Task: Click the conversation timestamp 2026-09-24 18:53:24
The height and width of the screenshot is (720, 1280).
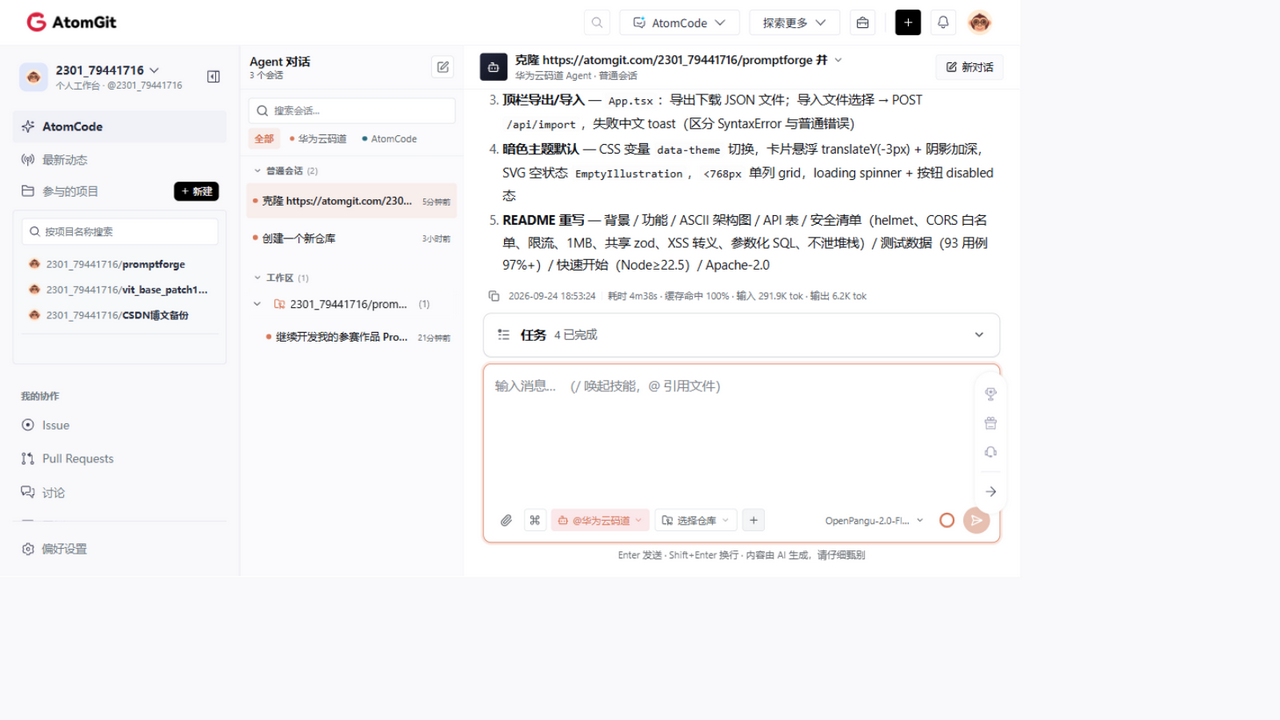Action: (x=552, y=296)
